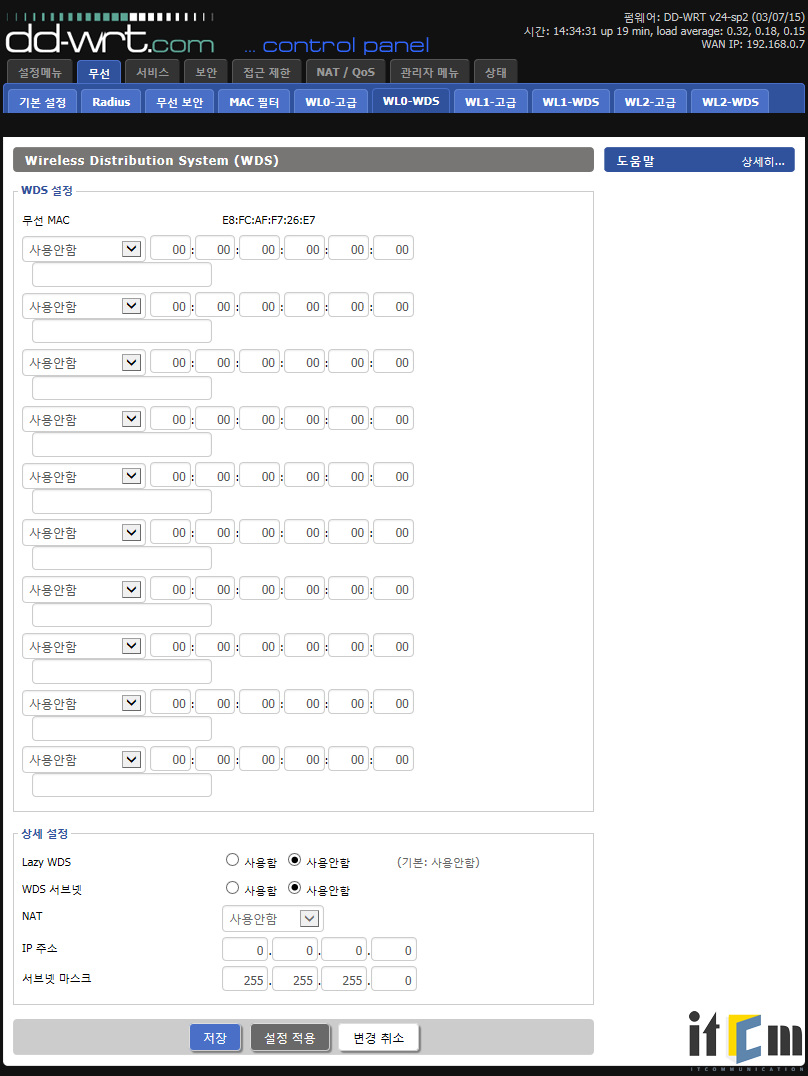The width and height of the screenshot is (808, 1076).
Task: Enable WDS 서브넷 with 사용함 radio
Action: pos(233,888)
